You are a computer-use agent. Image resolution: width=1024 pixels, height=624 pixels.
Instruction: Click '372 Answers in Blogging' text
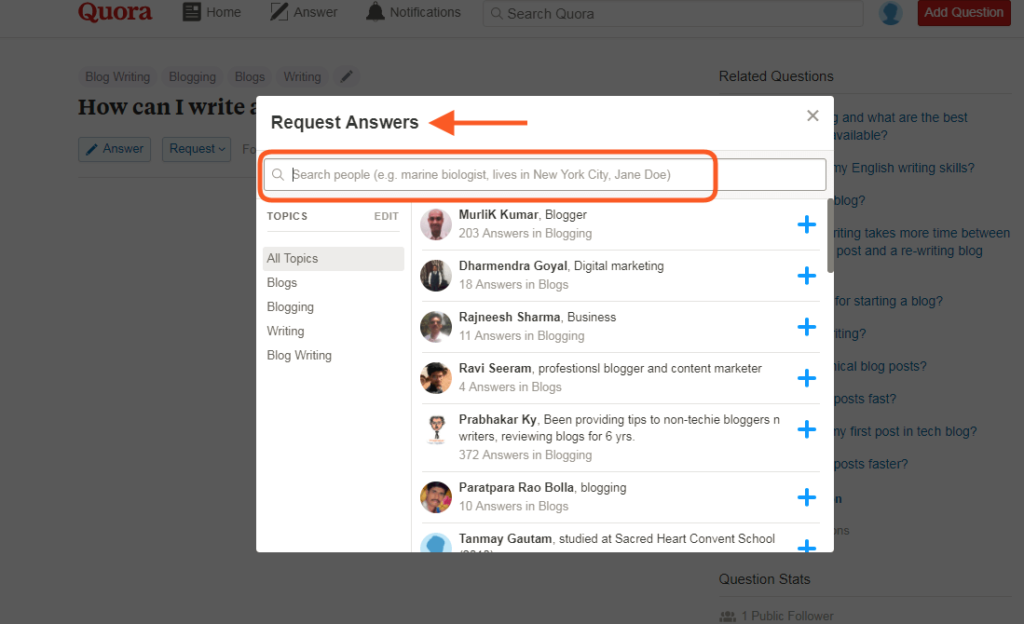click(x=525, y=455)
